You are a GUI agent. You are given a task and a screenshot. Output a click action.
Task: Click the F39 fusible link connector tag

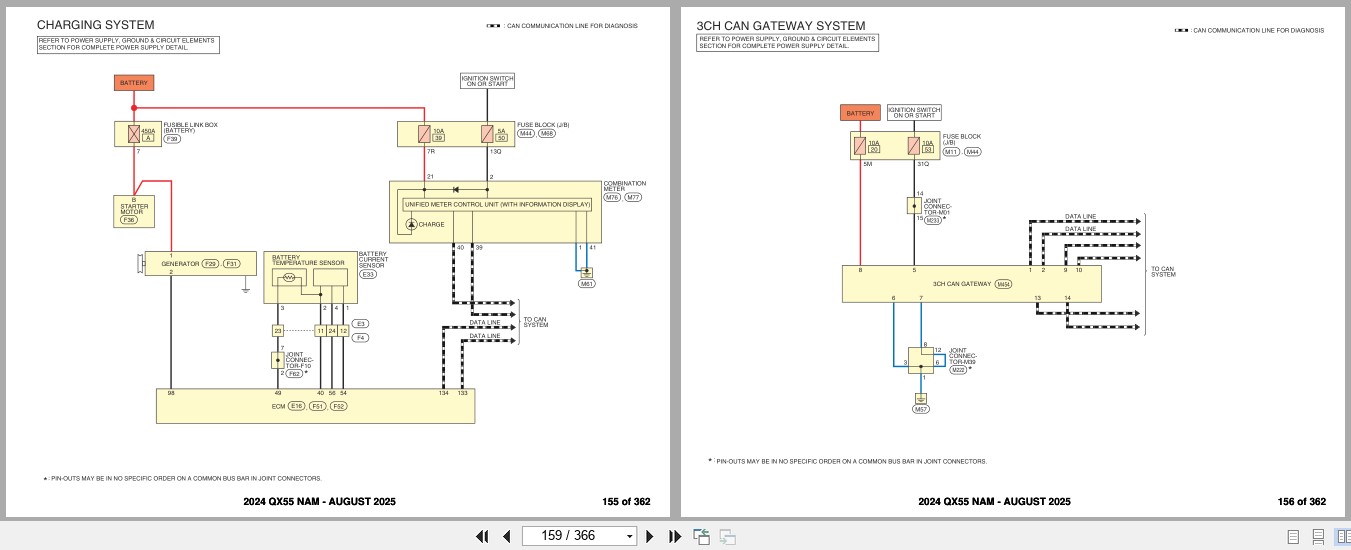[173, 139]
